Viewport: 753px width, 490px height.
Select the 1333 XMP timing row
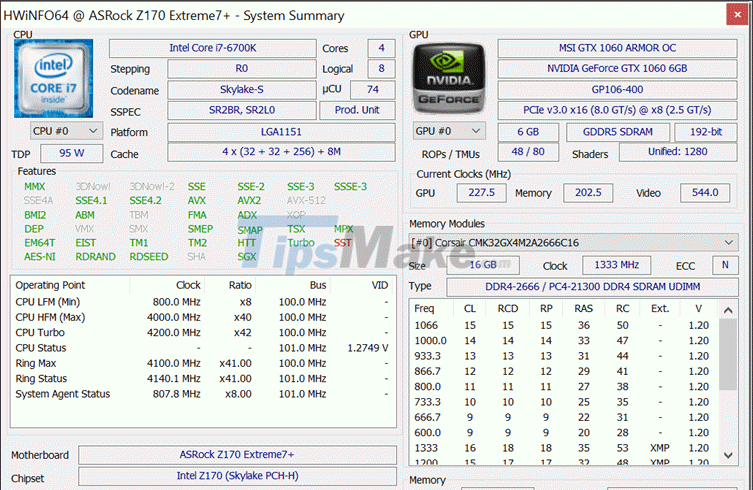tap(565, 449)
